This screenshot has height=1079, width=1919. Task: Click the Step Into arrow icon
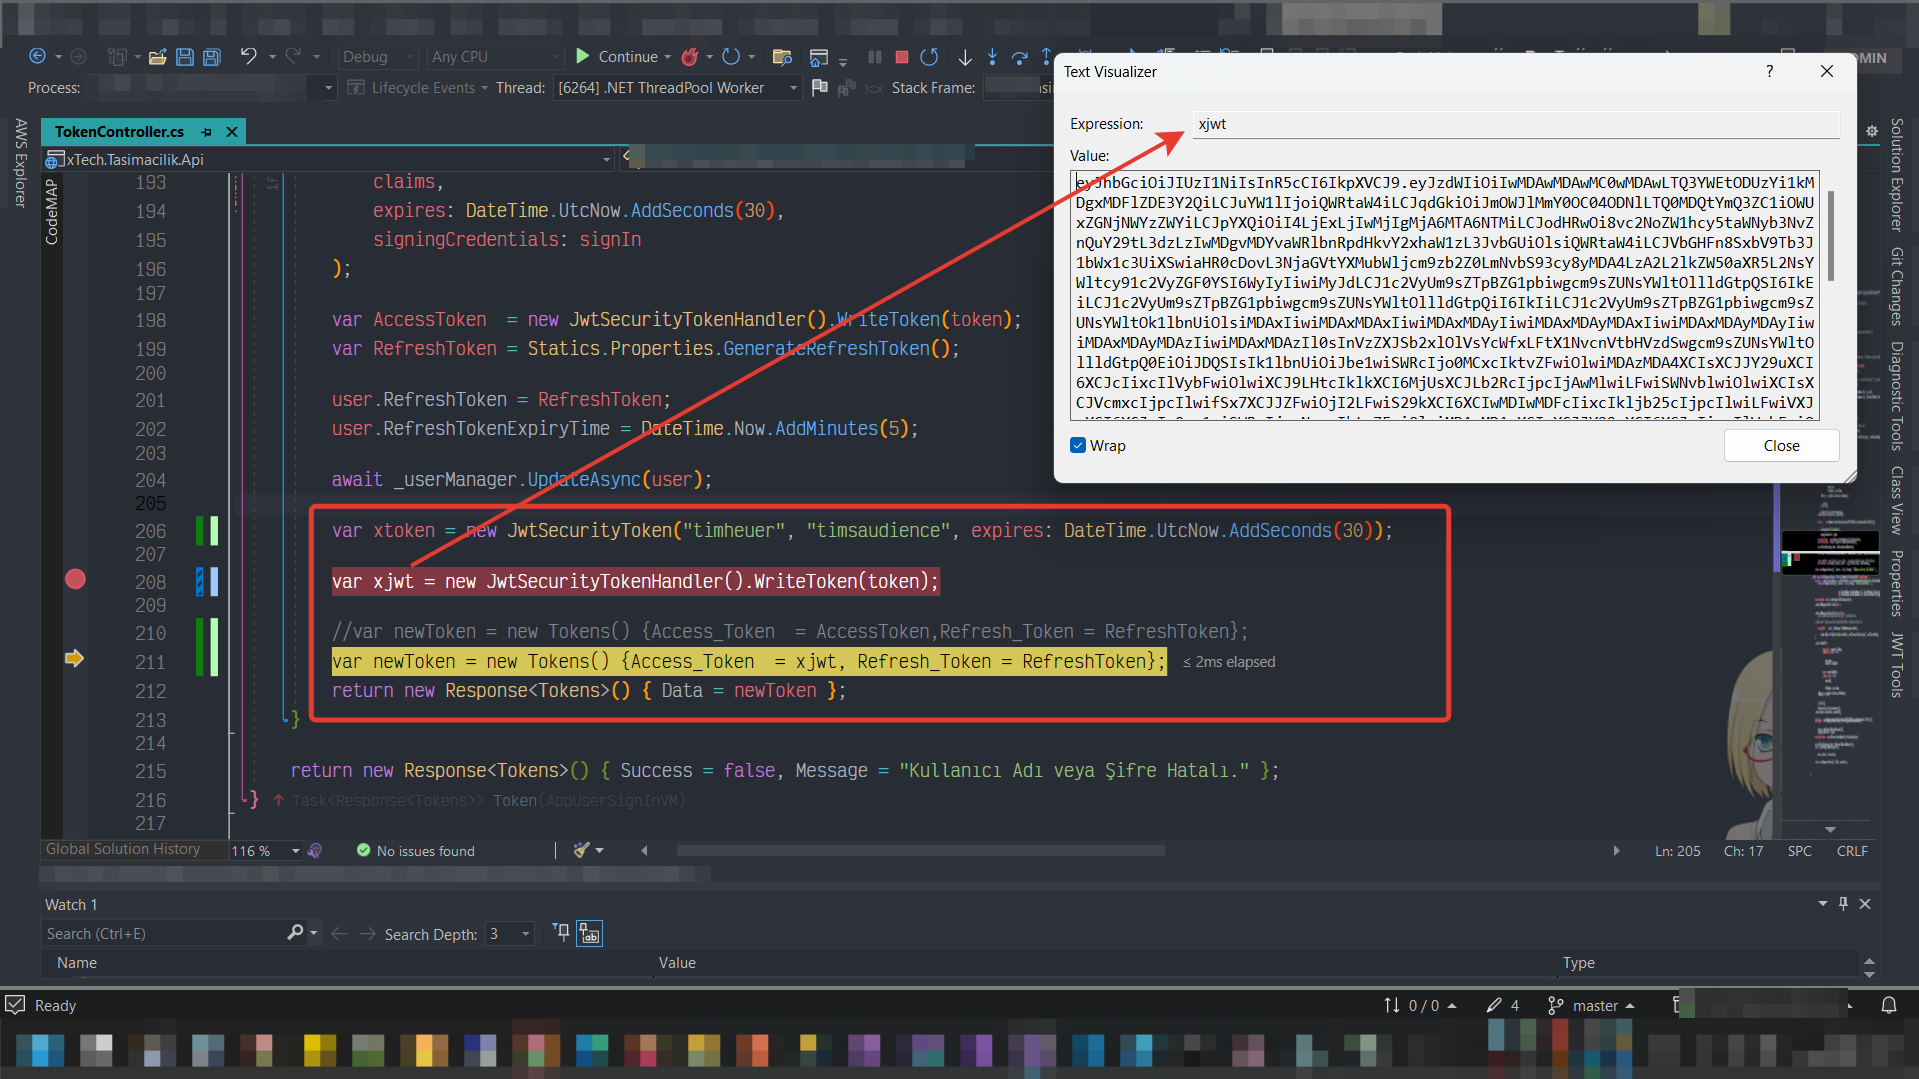click(992, 57)
